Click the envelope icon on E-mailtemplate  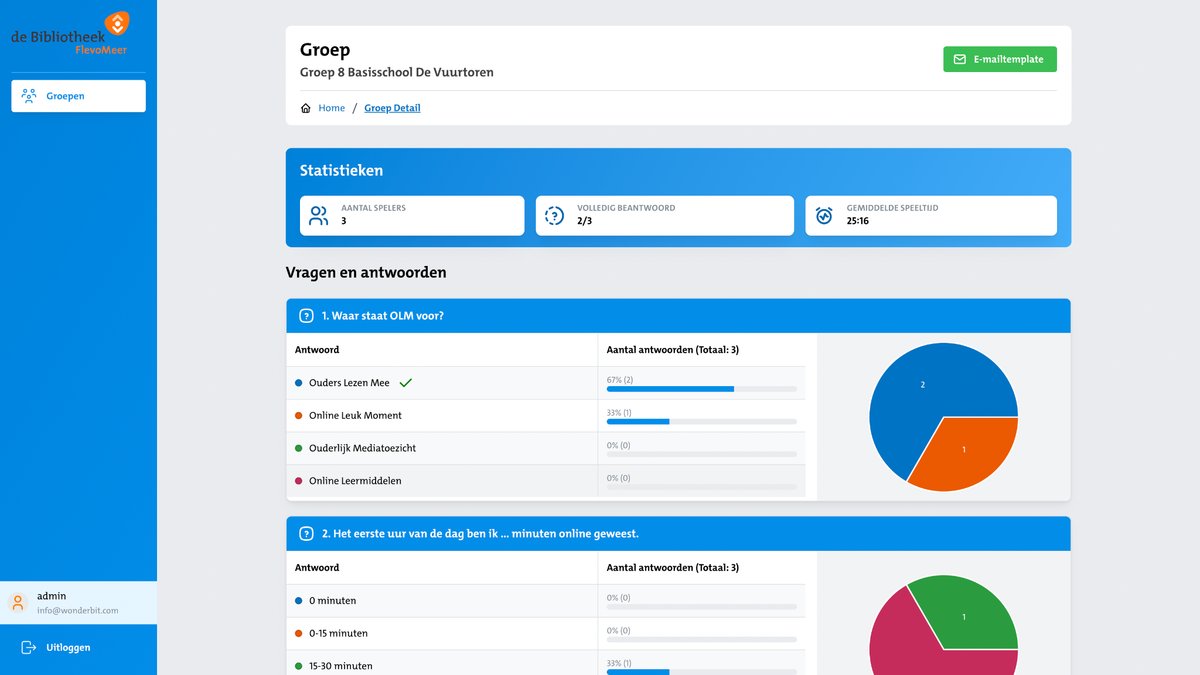pos(960,59)
